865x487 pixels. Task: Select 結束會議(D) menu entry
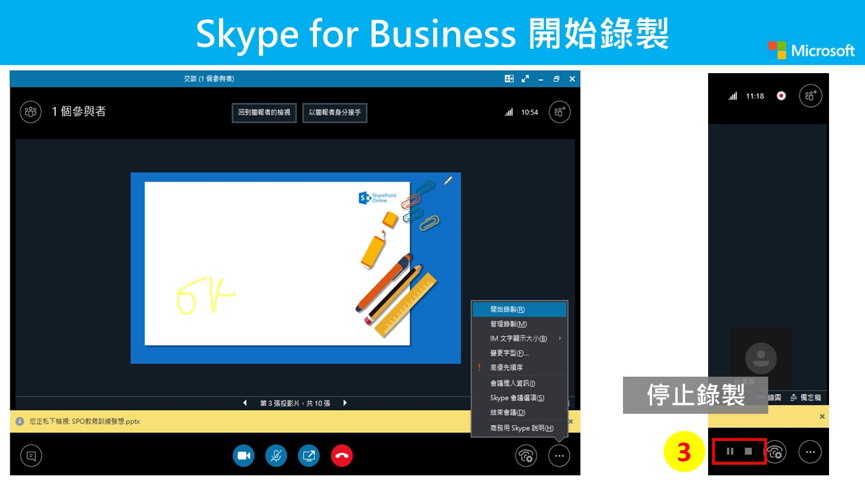pos(519,413)
